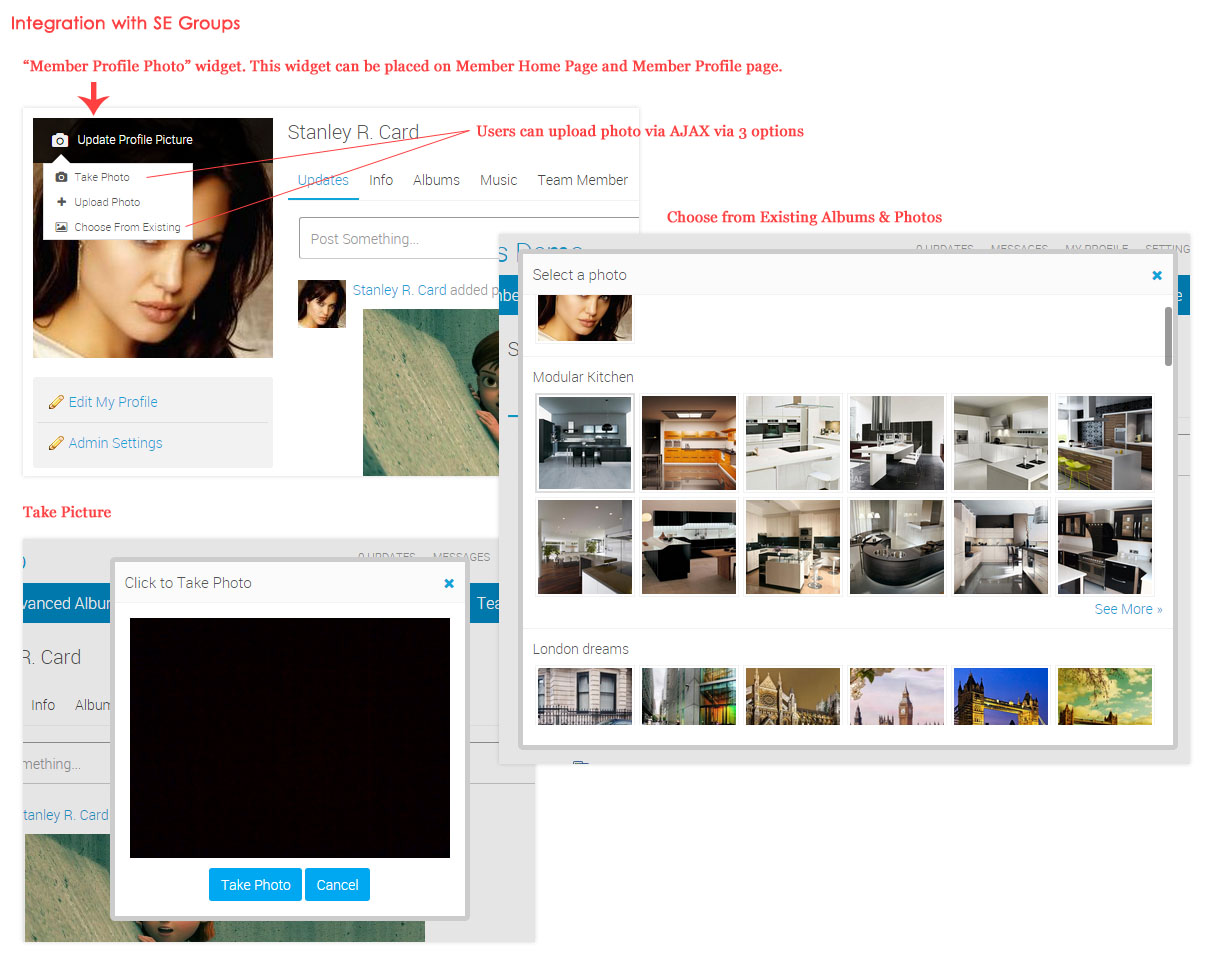Choose Upload Photo menu option
The image size is (1229, 962).
pyautogui.click(x=106, y=202)
